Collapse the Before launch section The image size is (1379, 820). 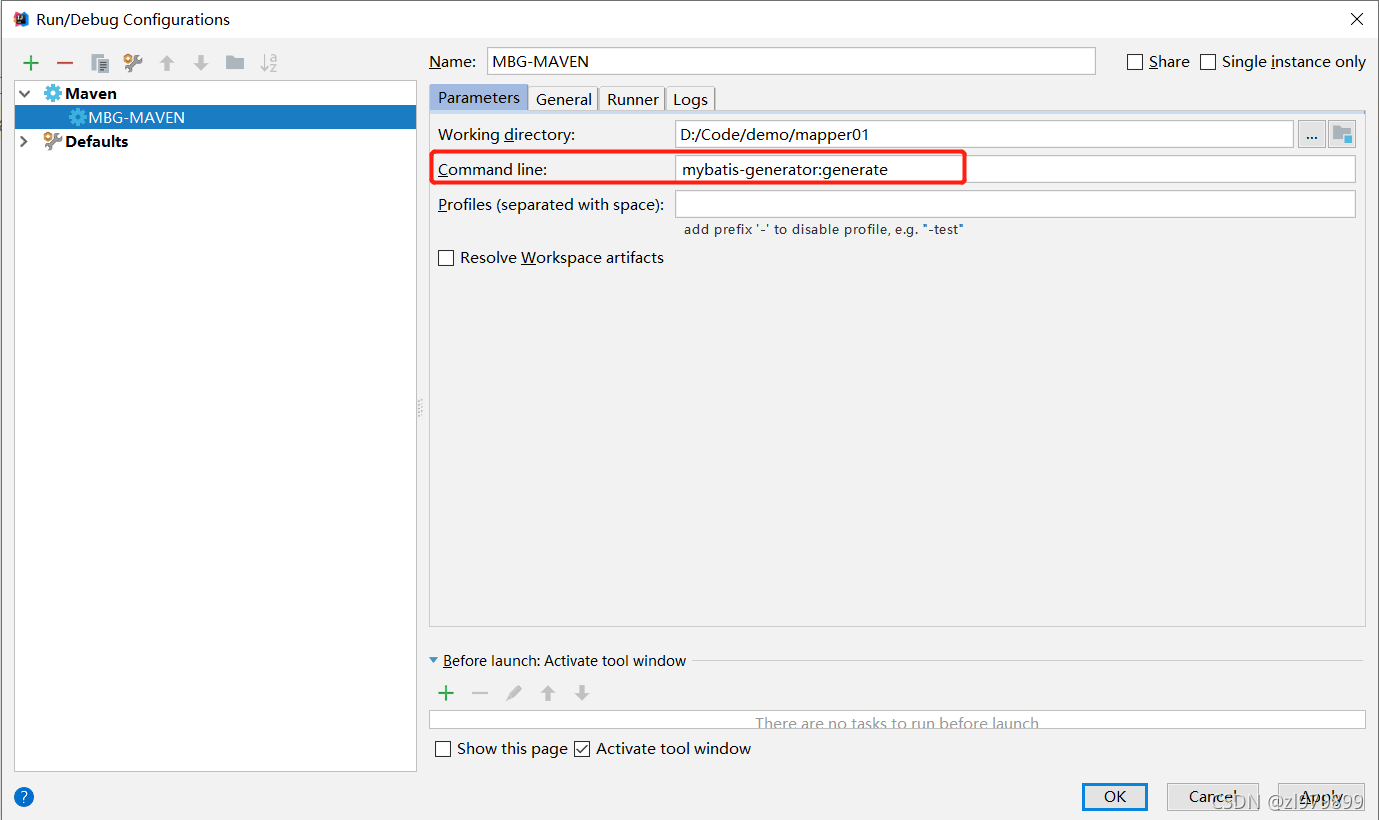pos(433,660)
